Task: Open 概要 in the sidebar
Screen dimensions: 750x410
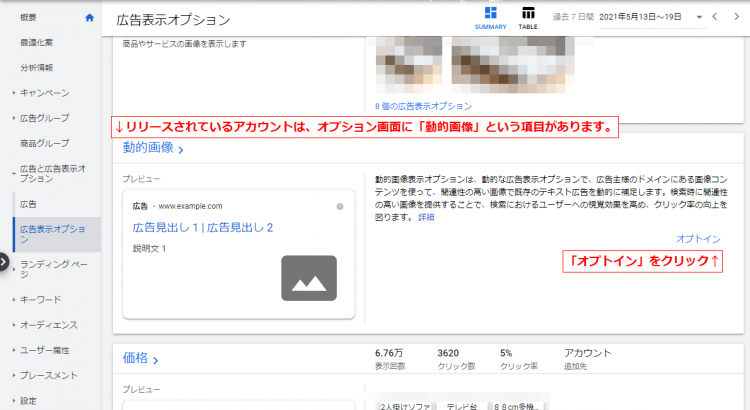Action: pos(28,18)
